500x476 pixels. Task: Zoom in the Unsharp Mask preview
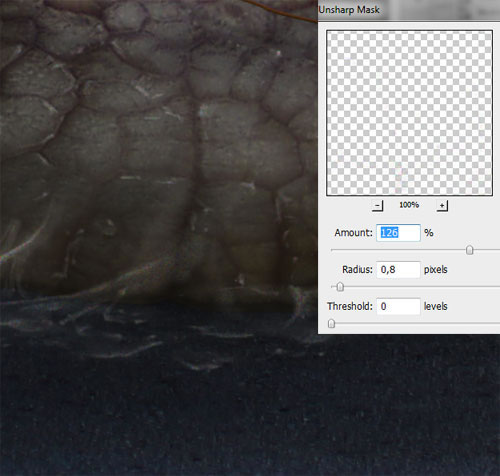click(442, 206)
